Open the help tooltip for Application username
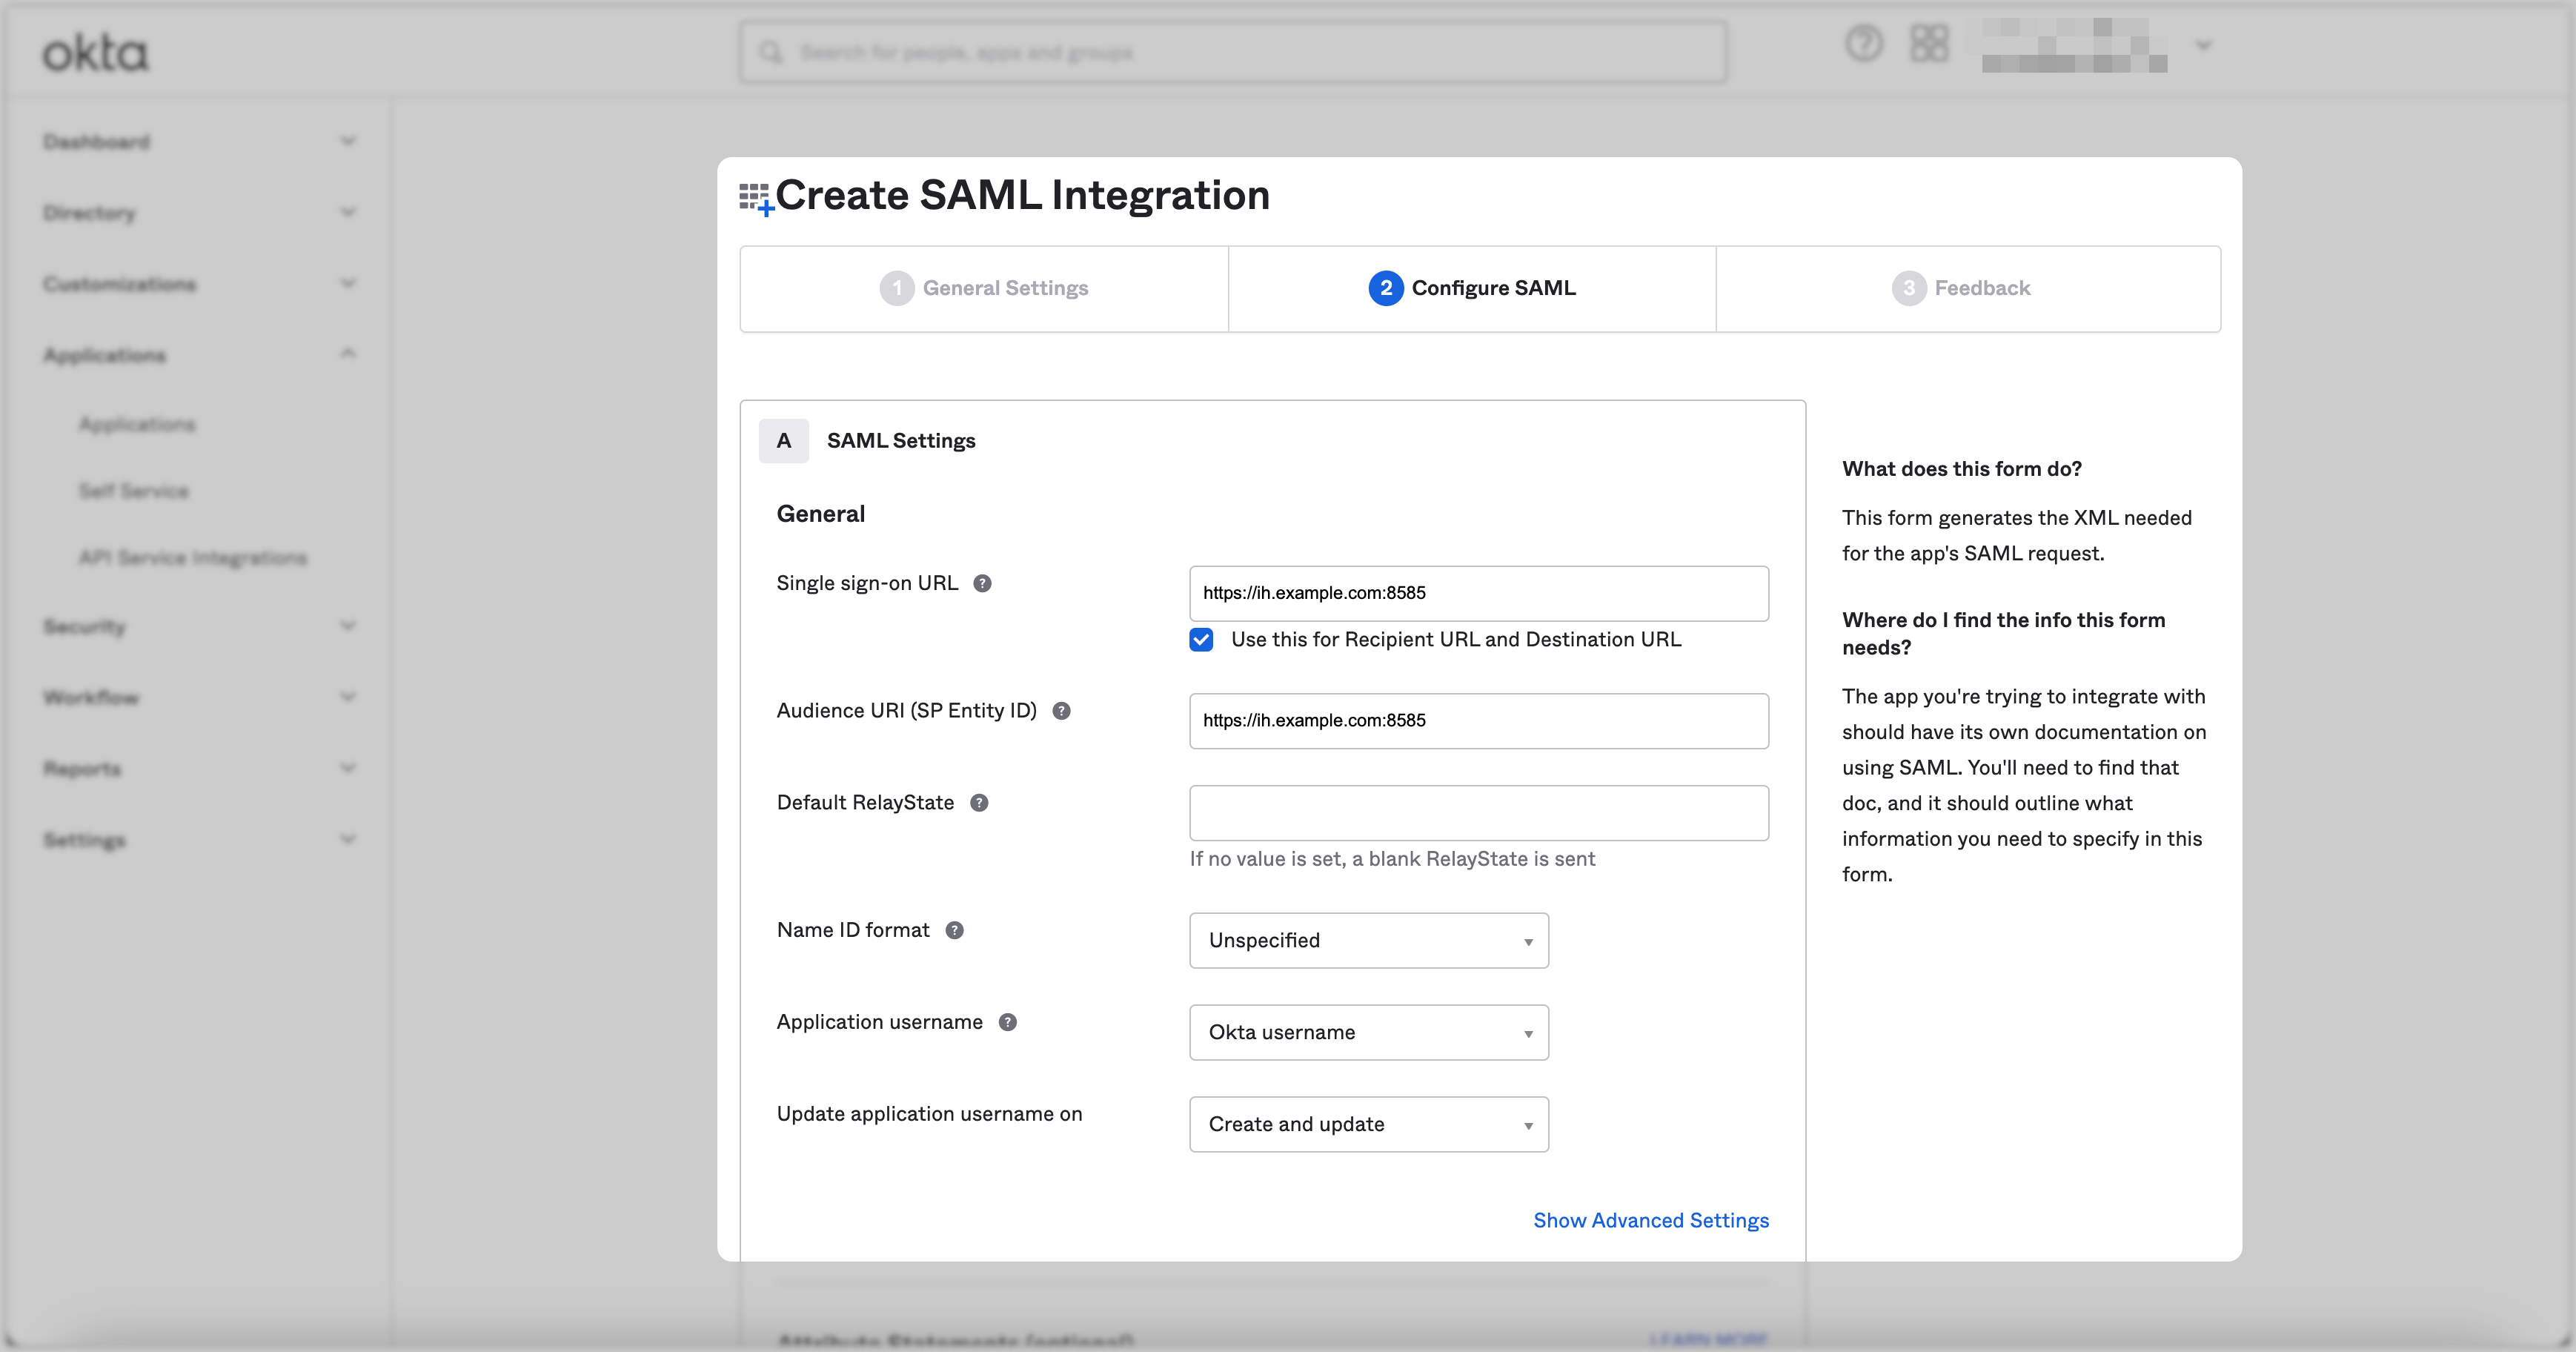The height and width of the screenshot is (1352, 2576). (x=1008, y=1022)
